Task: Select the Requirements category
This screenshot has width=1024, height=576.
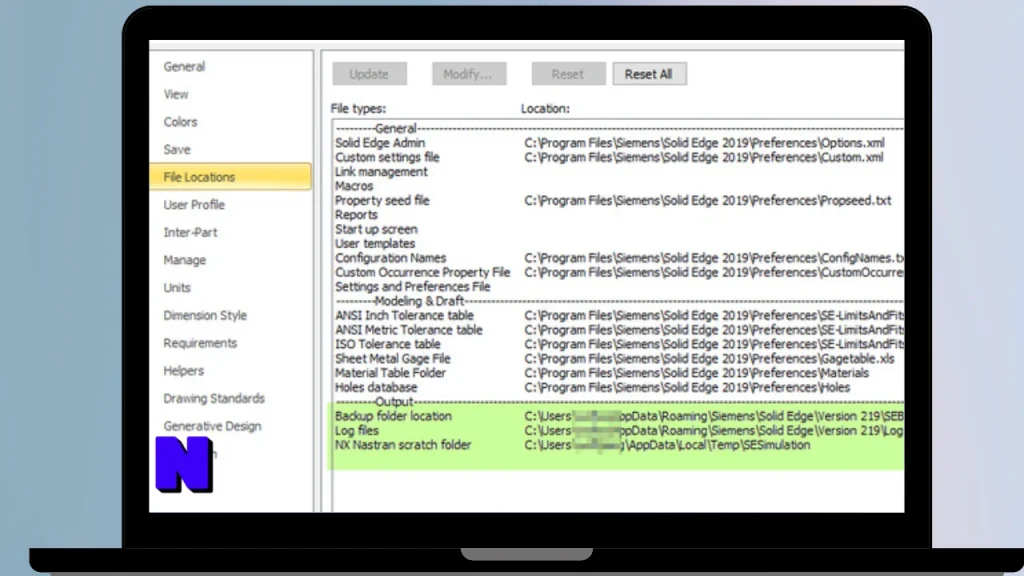Action: [x=200, y=343]
